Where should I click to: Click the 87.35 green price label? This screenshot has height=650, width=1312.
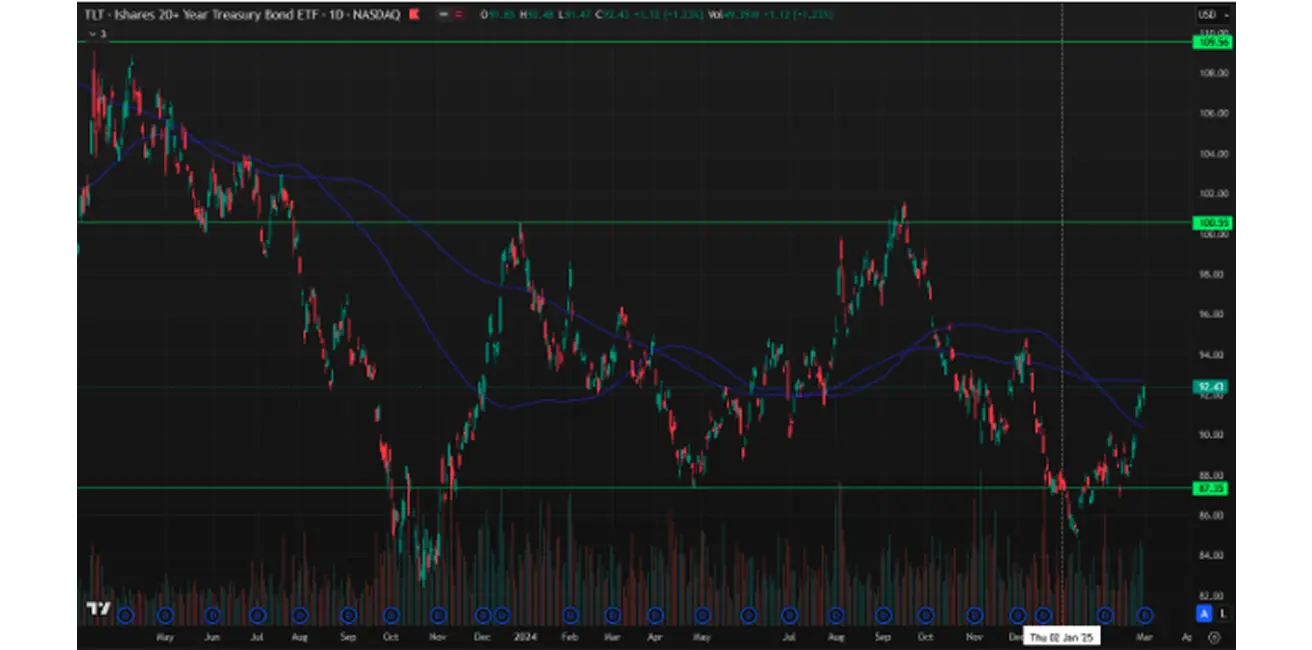(x=1211, y=488)
